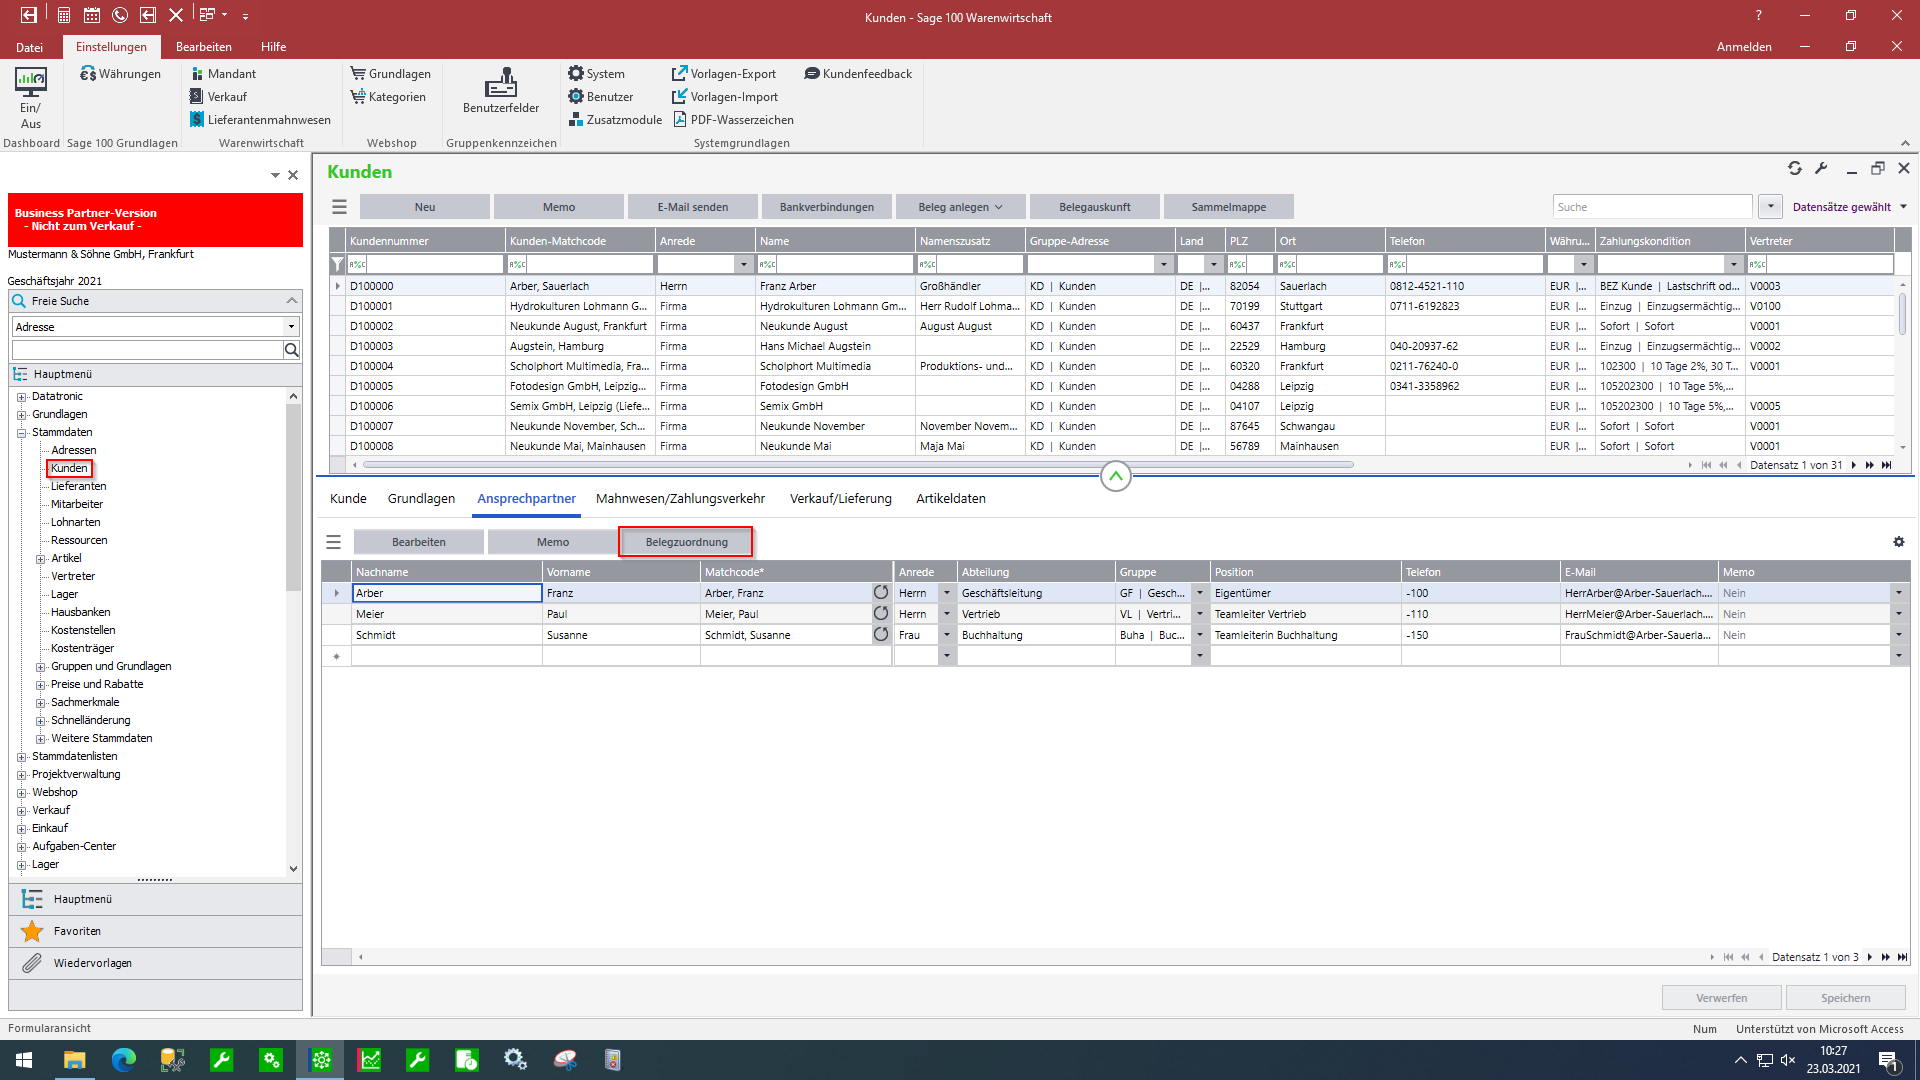This screenshot has height=1080, width=1920.
Task: Open Kundenfeedback
Action: click(x=858, y=74)
